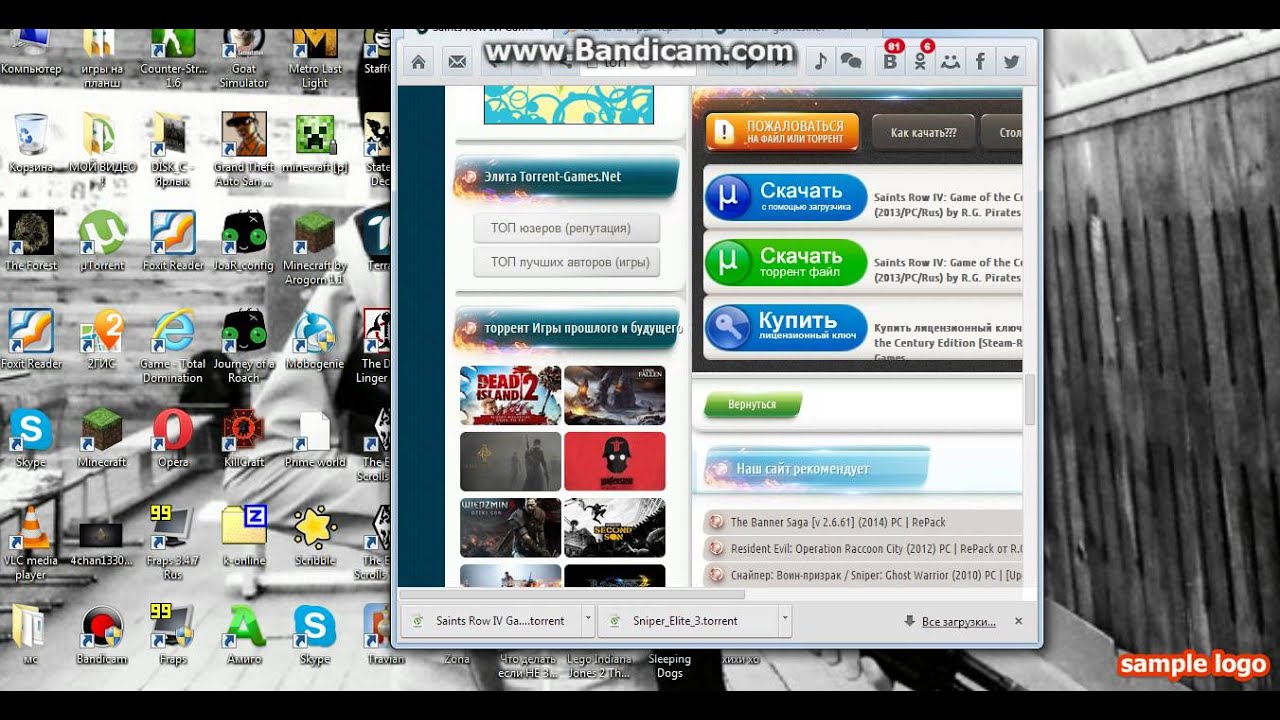Image resolution: width=1280 pixels, height=720 pixels.
Task: Open the Second Son game thumbnail
Action: pos(615,527)
